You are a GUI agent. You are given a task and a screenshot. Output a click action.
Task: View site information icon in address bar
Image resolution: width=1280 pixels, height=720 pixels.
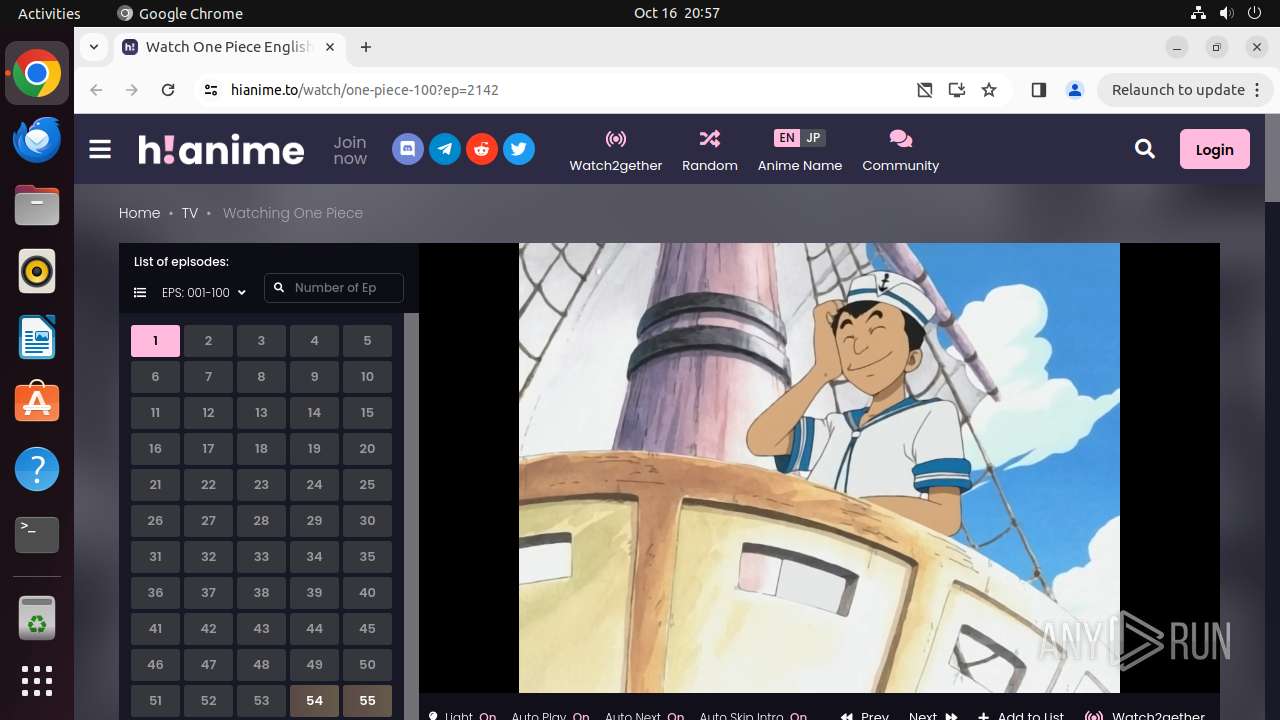(210, 90)
